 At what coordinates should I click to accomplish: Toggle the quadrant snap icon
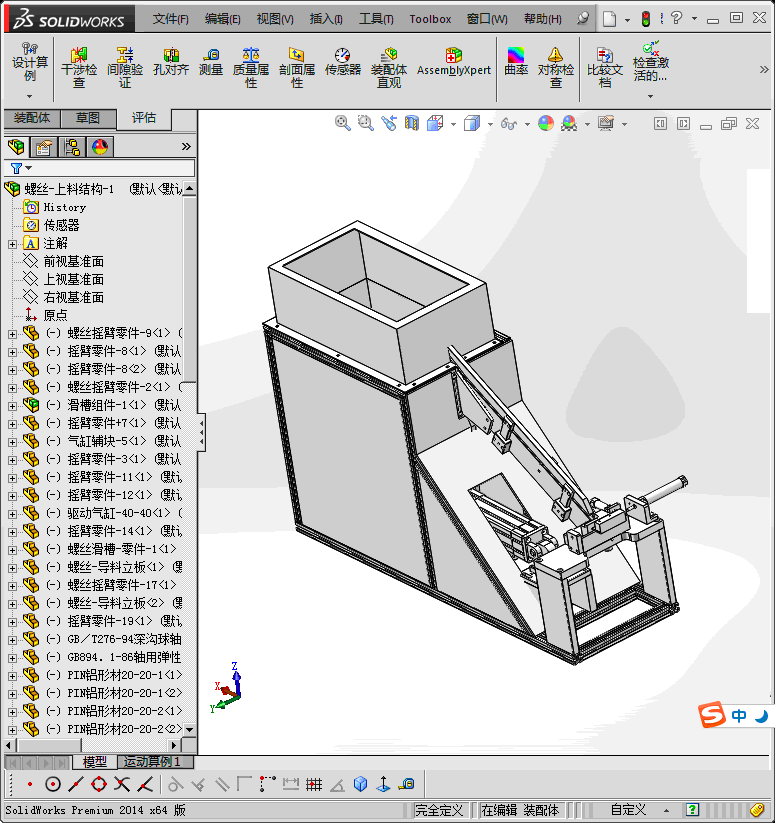(99, 785)
